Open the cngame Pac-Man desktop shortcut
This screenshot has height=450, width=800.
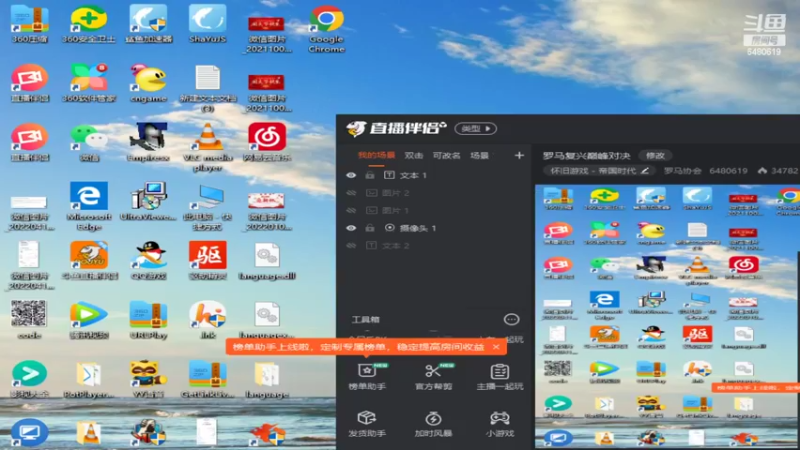click(148, 83)
